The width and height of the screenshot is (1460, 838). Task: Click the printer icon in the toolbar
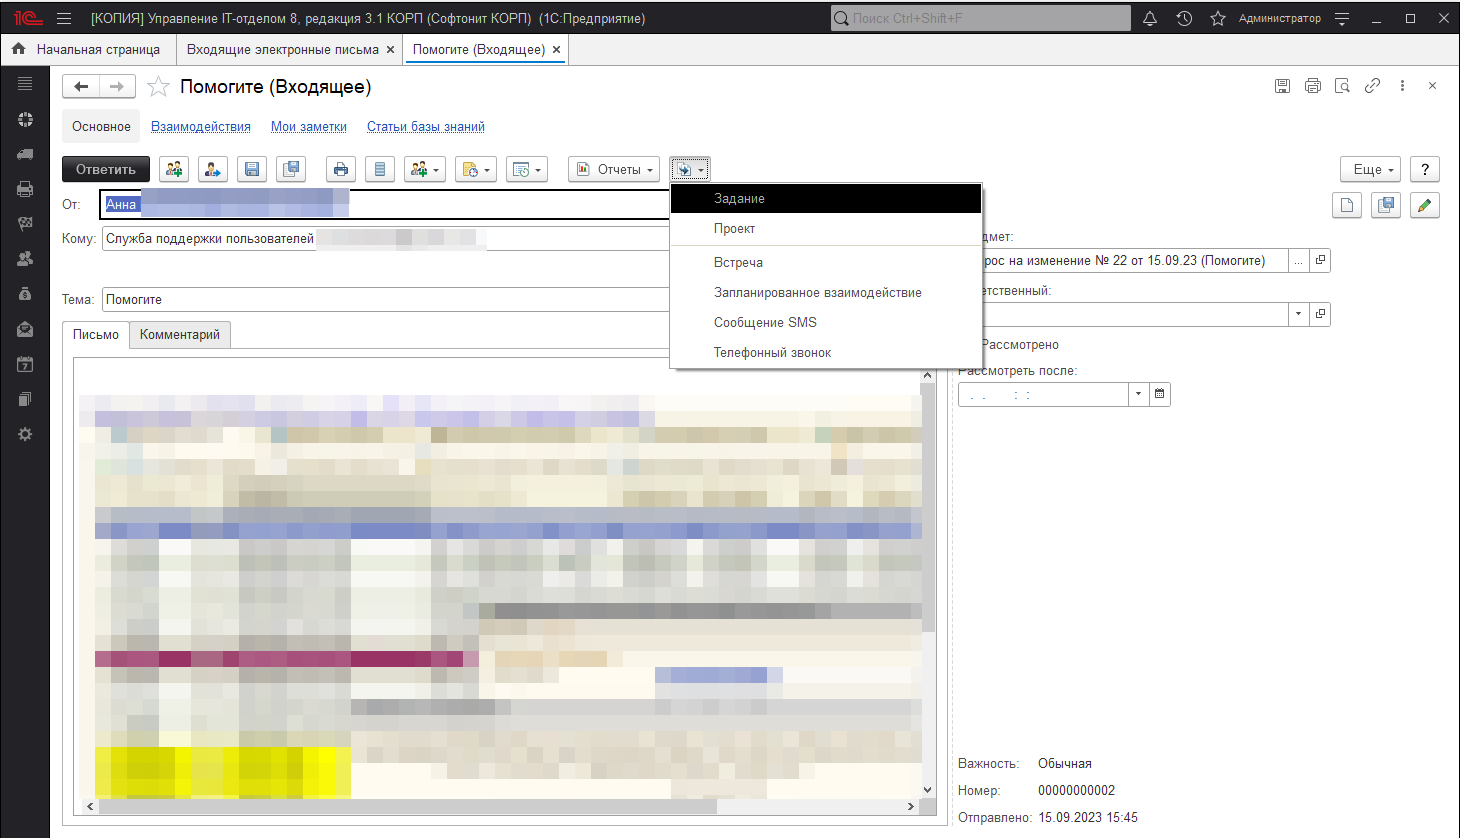pos(341,170)
